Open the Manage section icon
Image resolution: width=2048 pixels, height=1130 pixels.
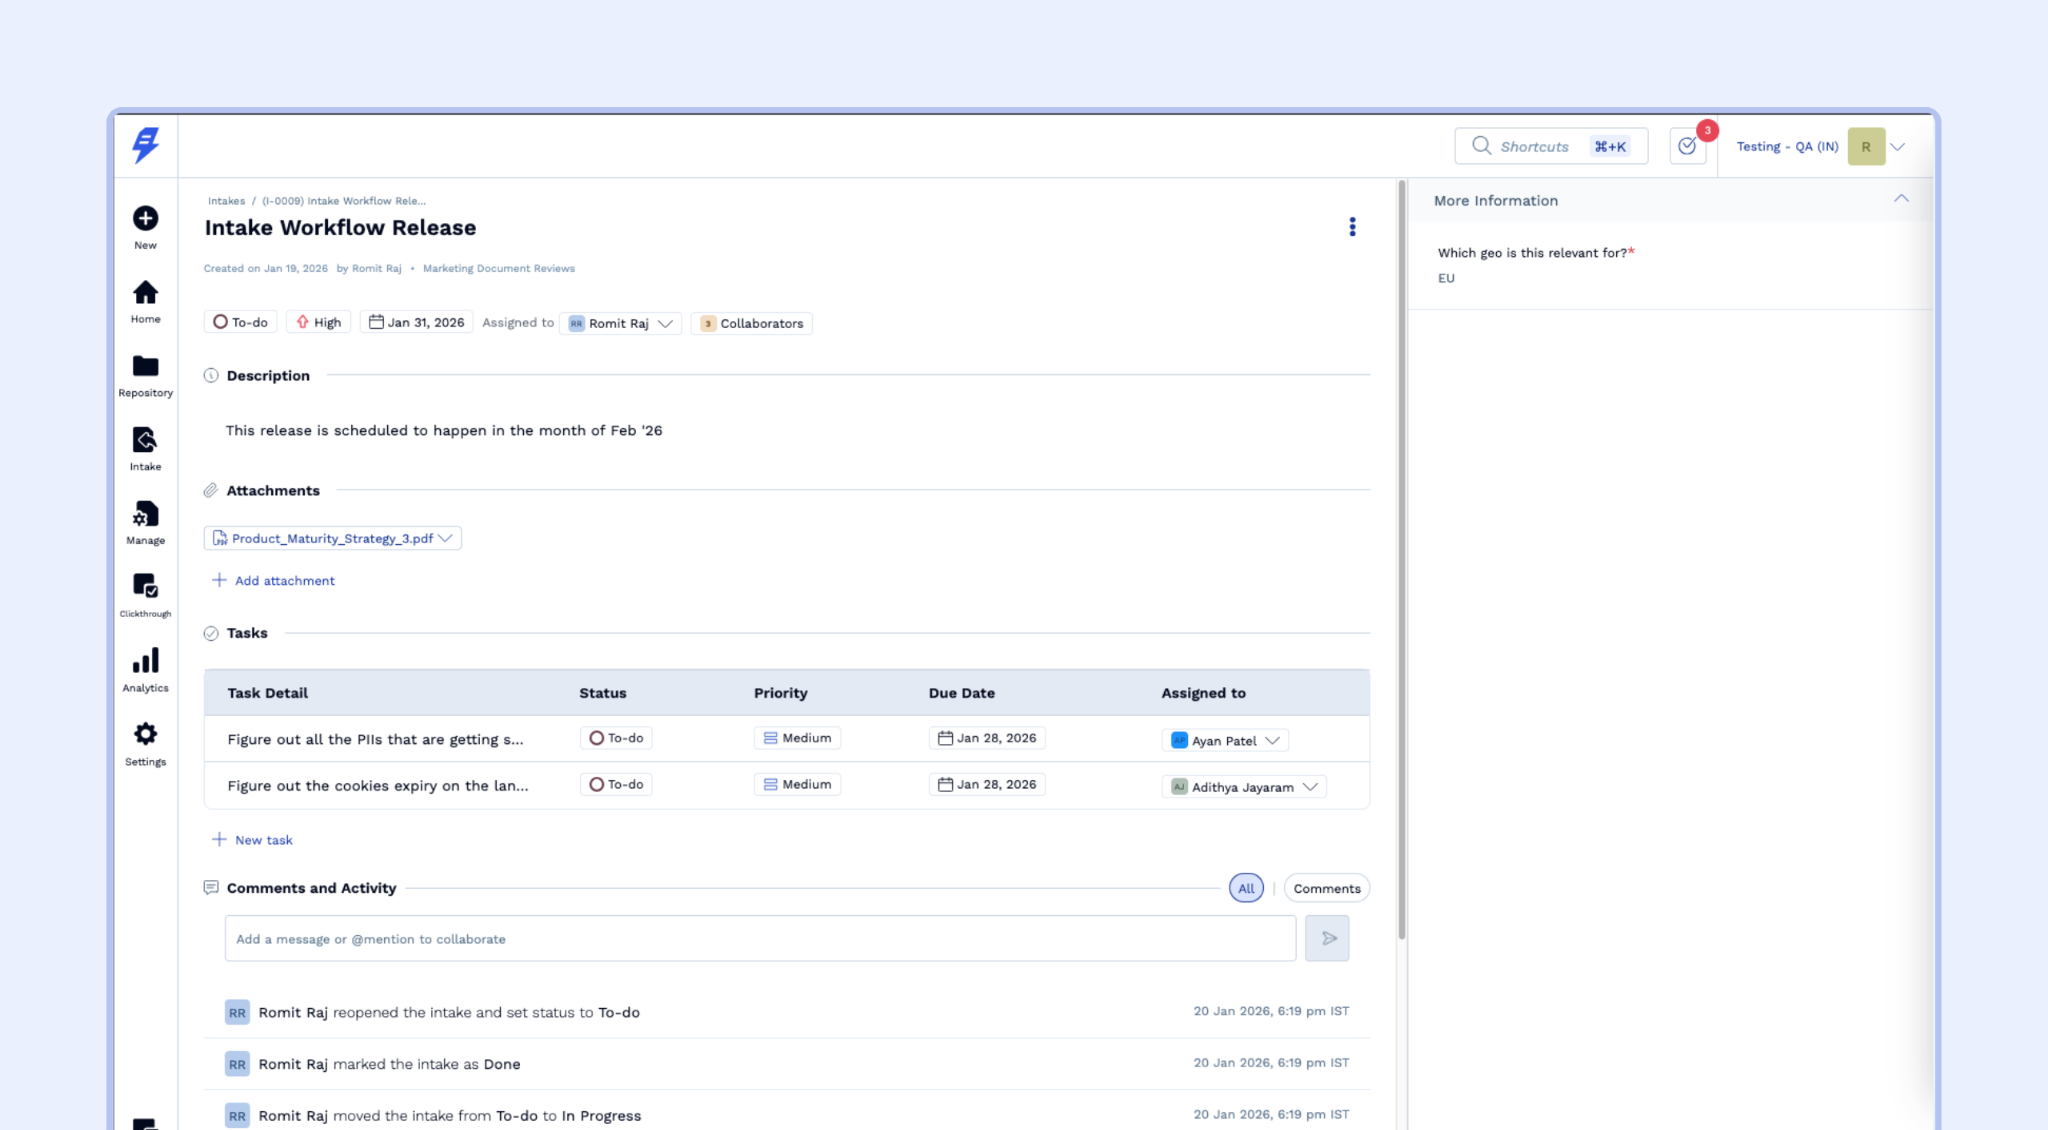[145, 515]
